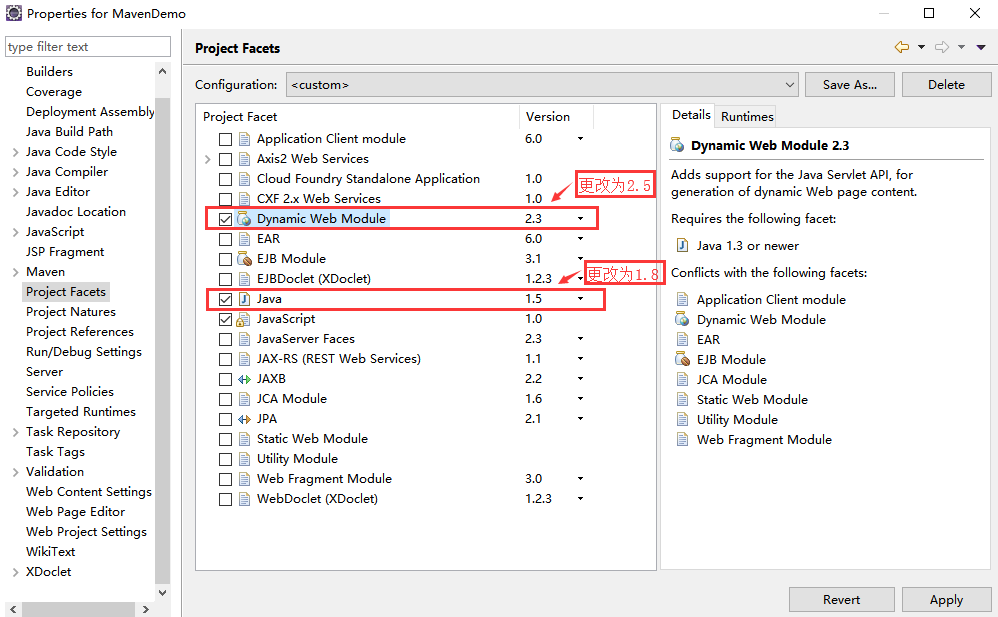Select Project Natures in the sidebar
This screenshot has width=998, height=617.
71,312
